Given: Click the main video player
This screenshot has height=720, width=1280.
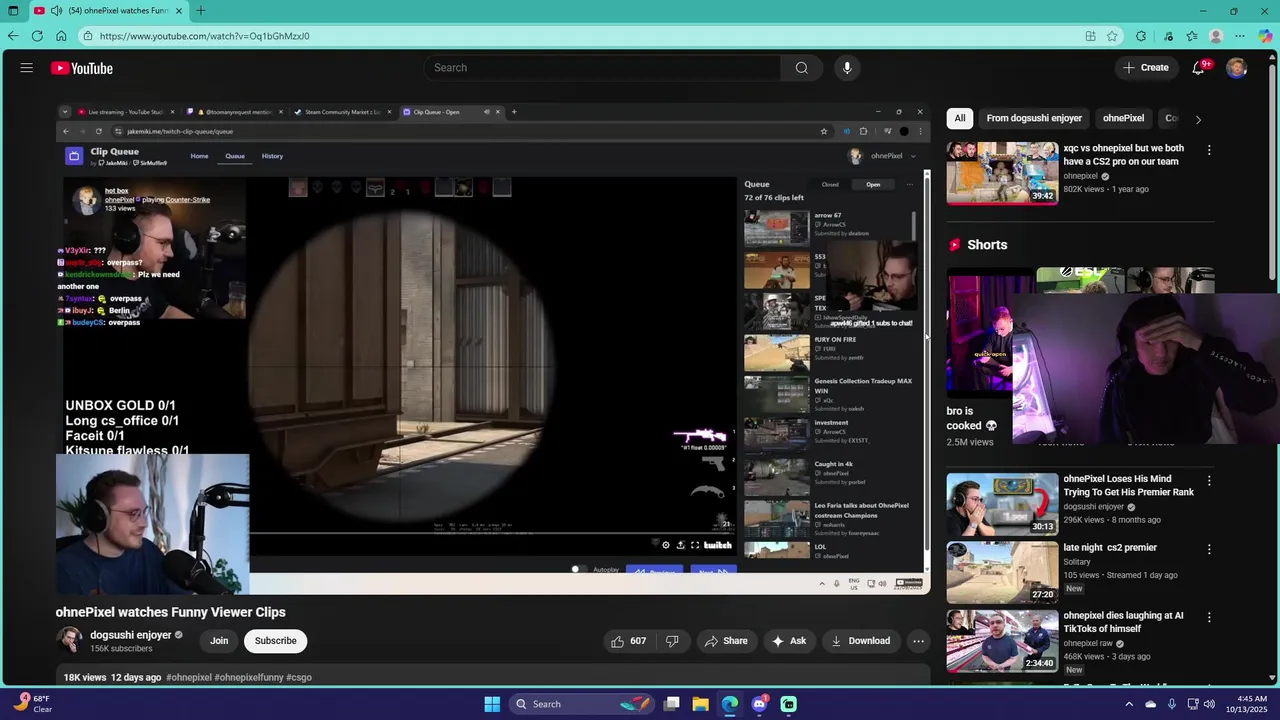Looking at the screenshot, I should pos(493,348).
